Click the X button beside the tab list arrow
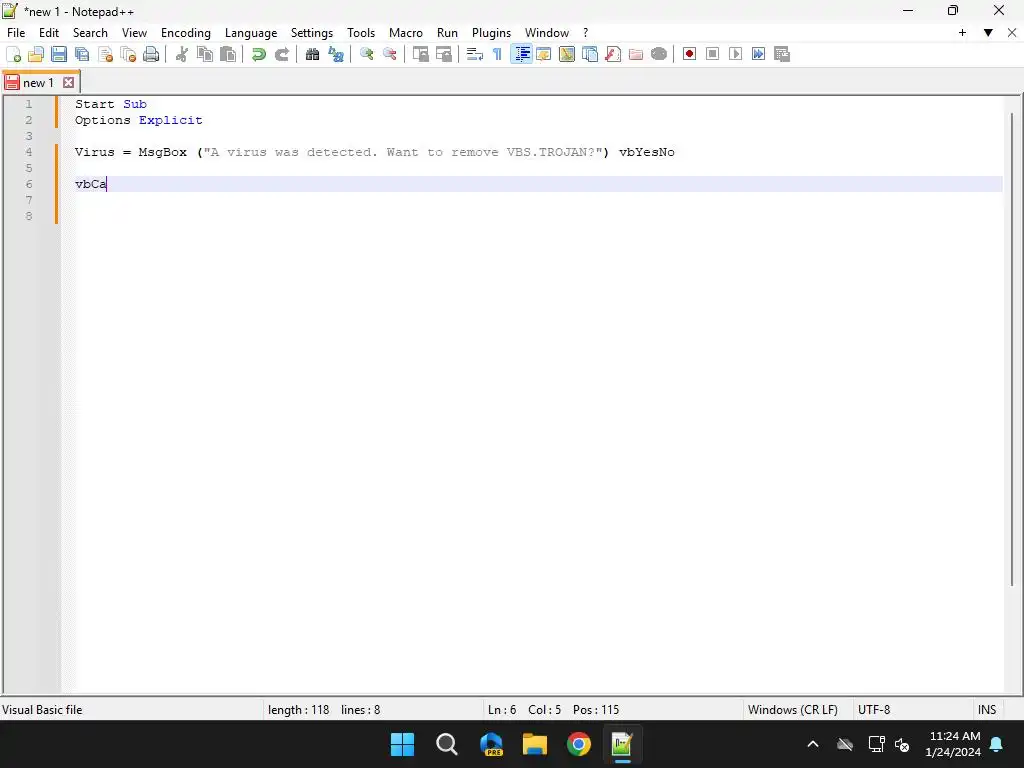Screen dimensions: 1024x768 tap(1012, 33)
